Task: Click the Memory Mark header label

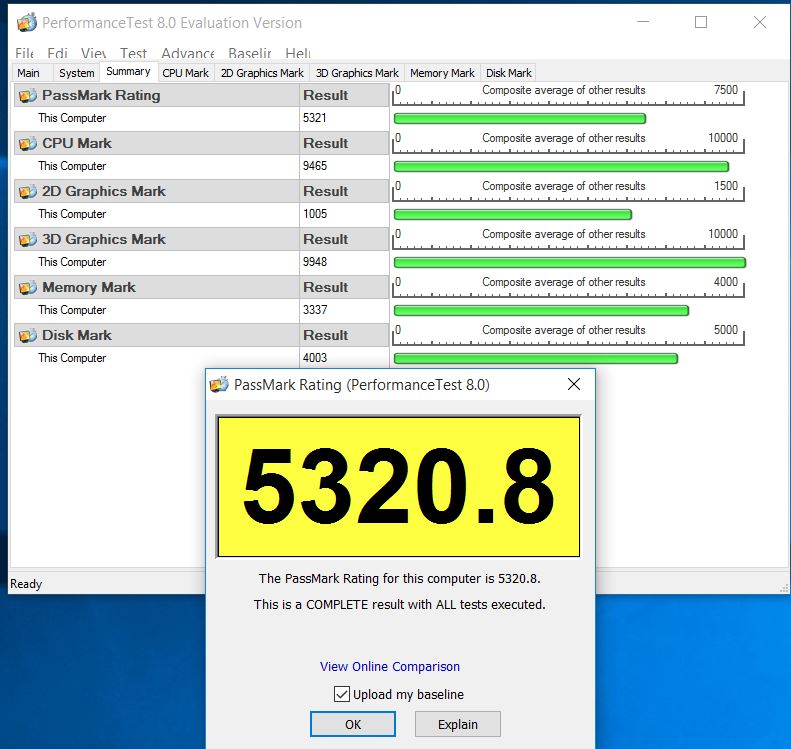Action: 89,287
